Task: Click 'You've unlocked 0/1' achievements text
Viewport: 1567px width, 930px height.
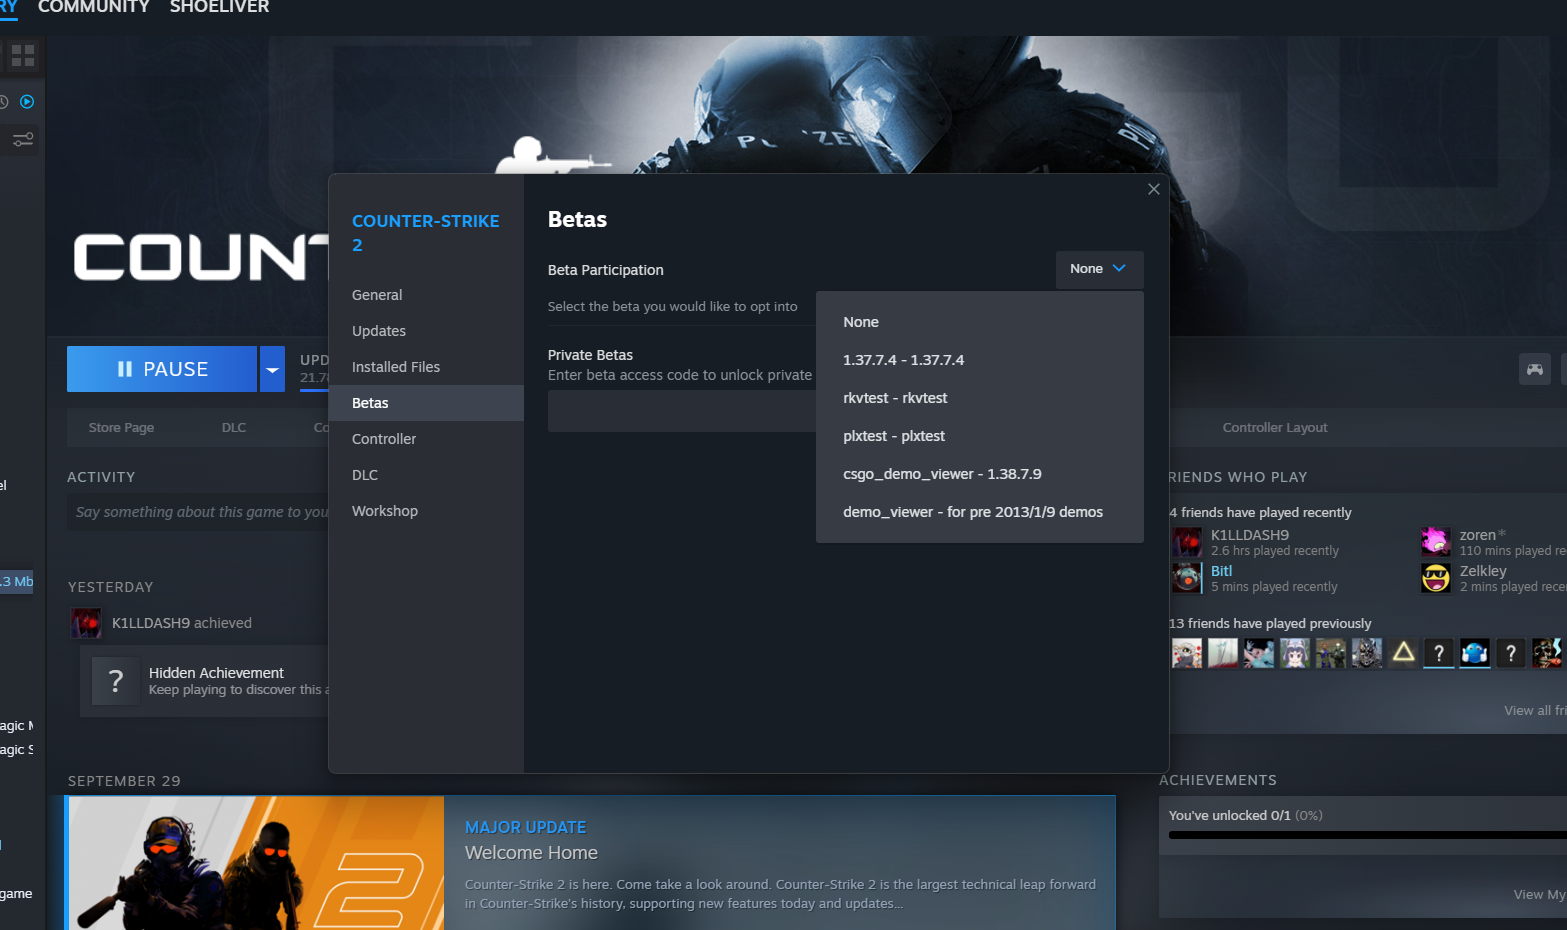Action: 1229,815
